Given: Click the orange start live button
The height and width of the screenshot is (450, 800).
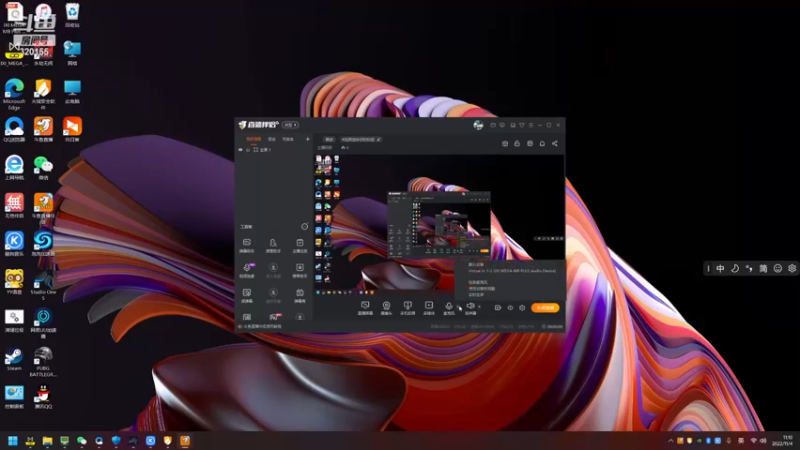Looking at the screenshot, I should click(x=545, y=308).
